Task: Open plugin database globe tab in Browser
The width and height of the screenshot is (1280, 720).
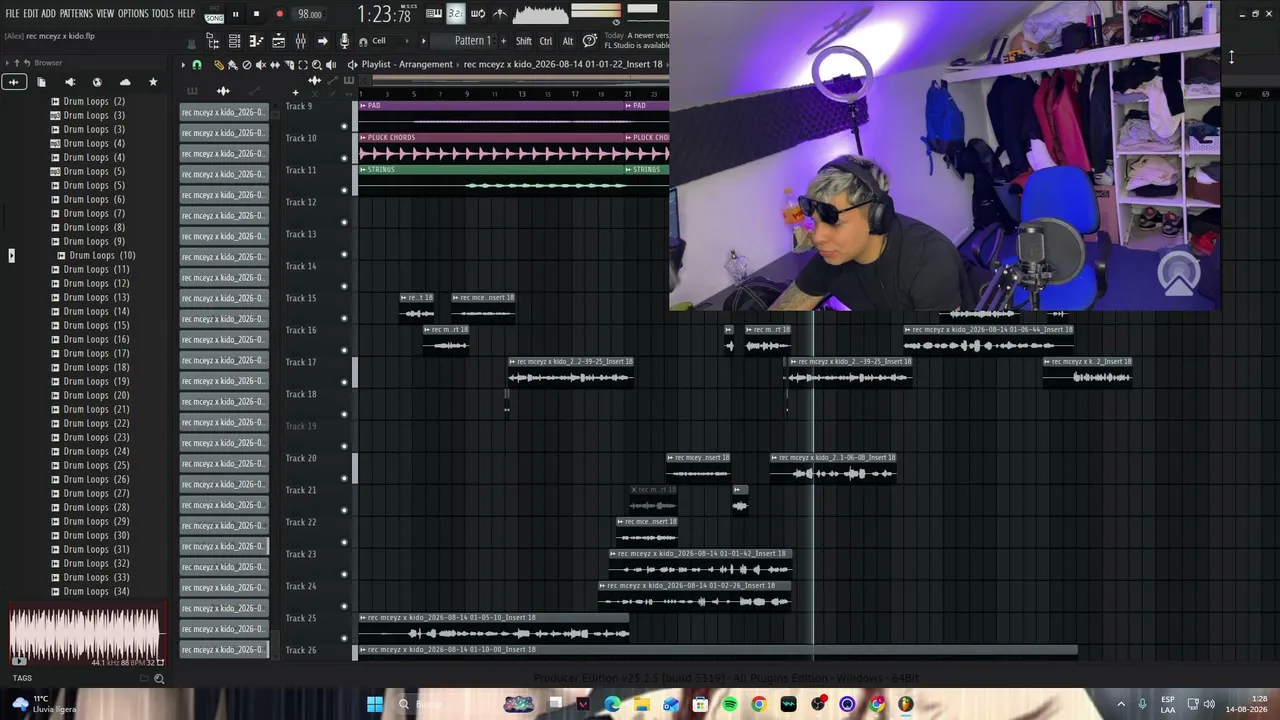Action: [x=97, y=82]
